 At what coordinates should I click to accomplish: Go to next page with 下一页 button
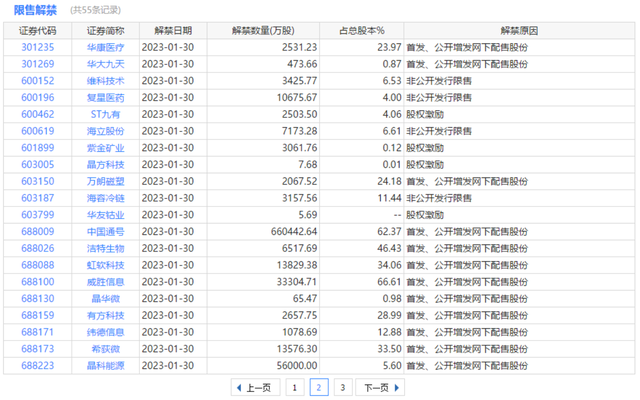(380, 387)
